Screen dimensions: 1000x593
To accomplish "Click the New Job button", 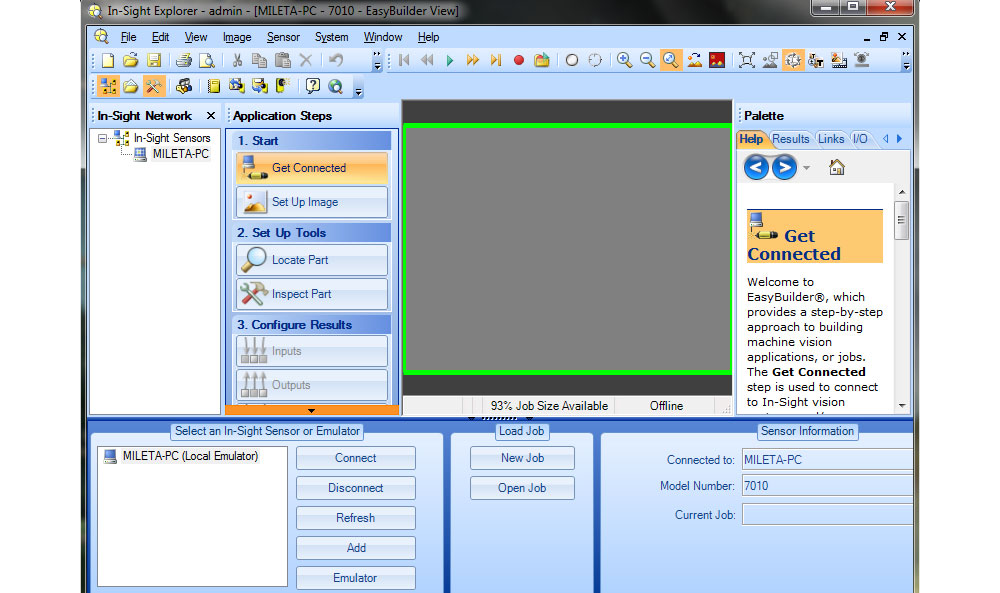I will point(522,458).
